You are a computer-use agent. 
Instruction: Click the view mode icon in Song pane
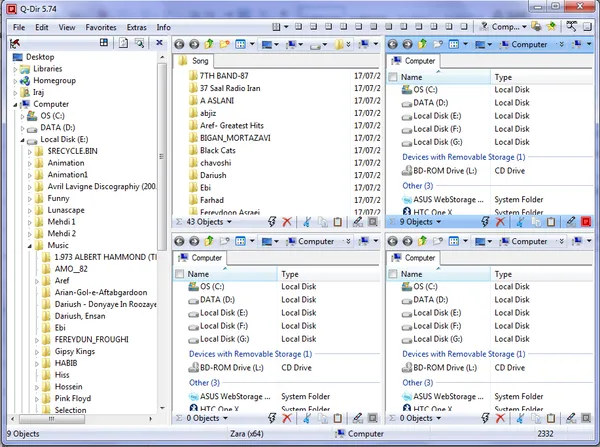tap(240, 44)
